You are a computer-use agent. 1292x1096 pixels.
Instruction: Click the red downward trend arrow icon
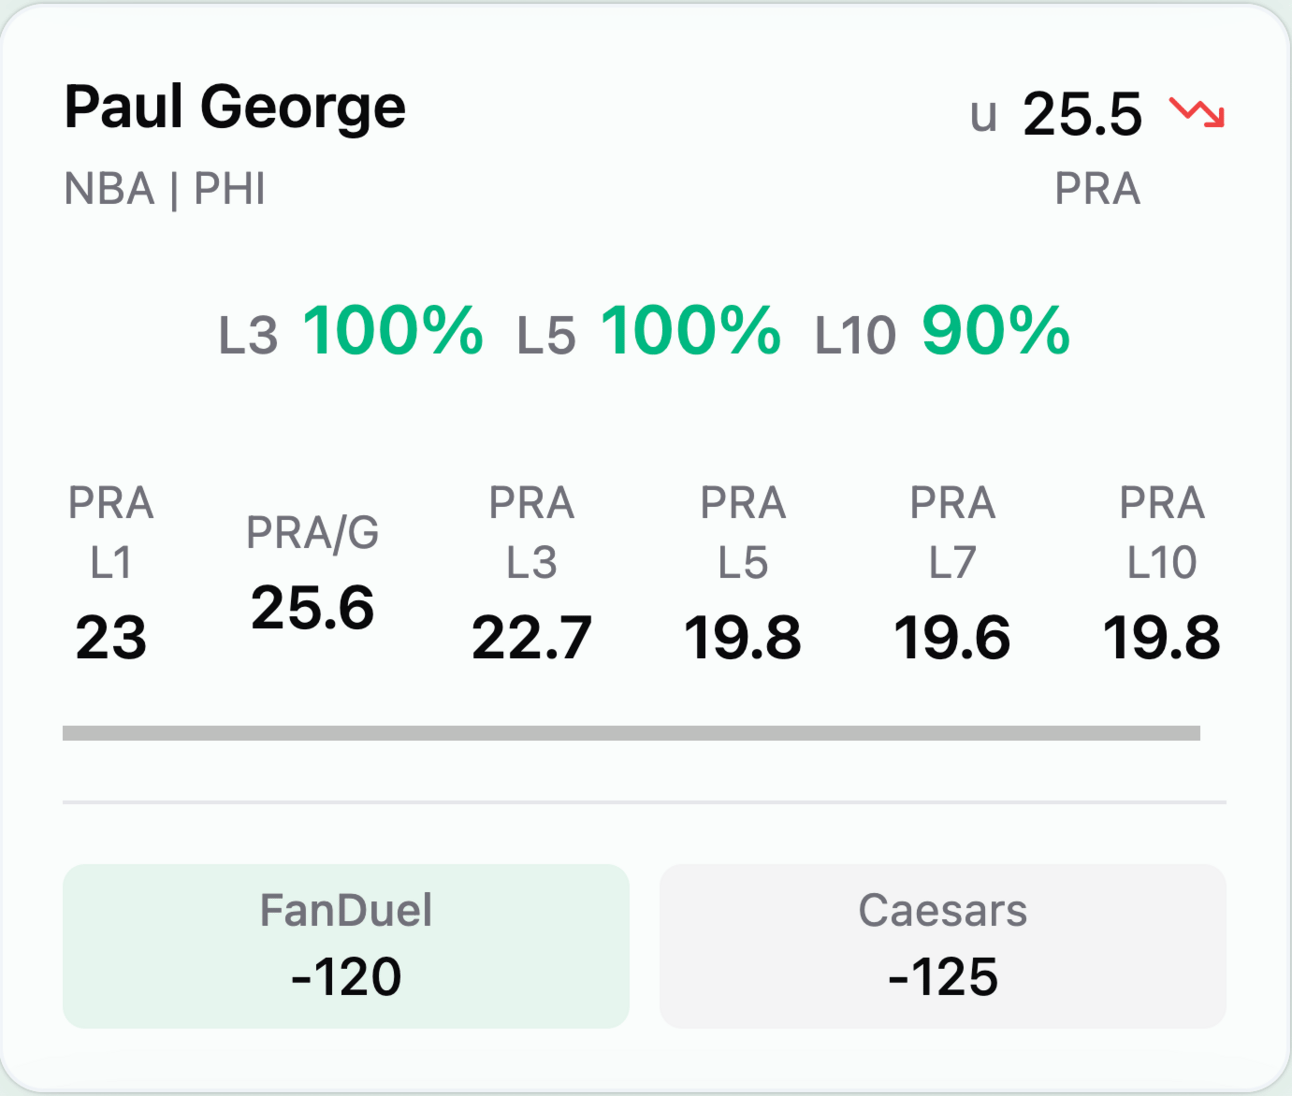(1197, 112)
